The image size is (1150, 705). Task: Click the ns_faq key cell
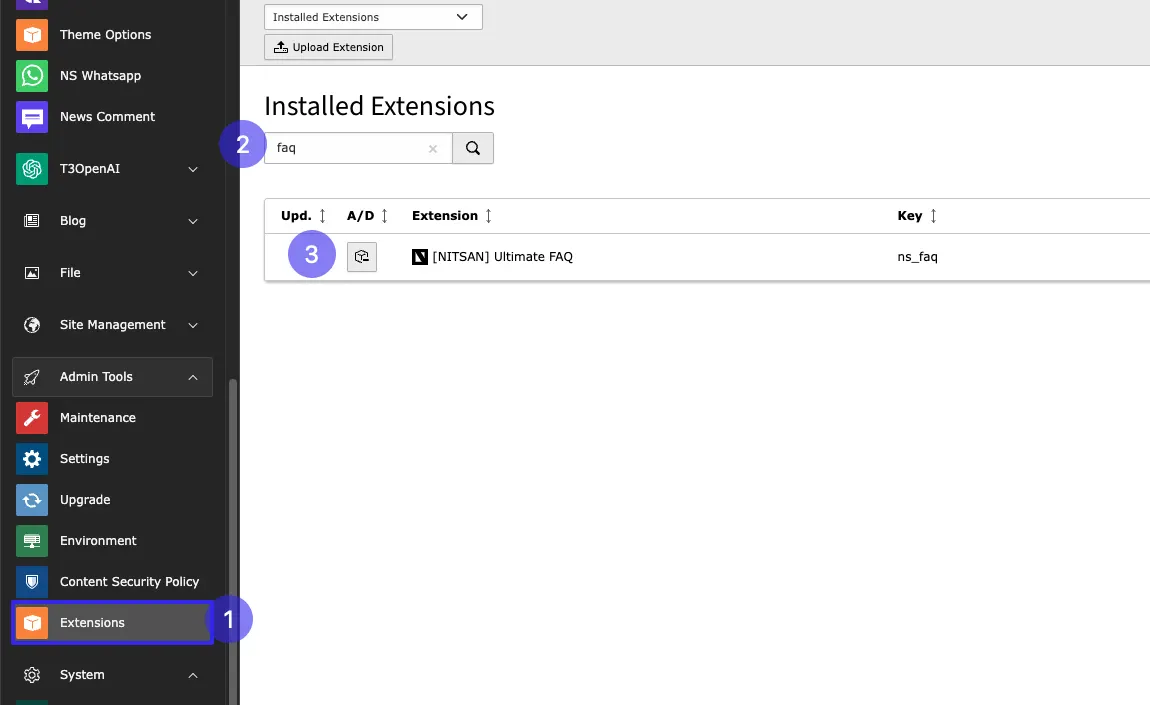[x=918, y=257]
